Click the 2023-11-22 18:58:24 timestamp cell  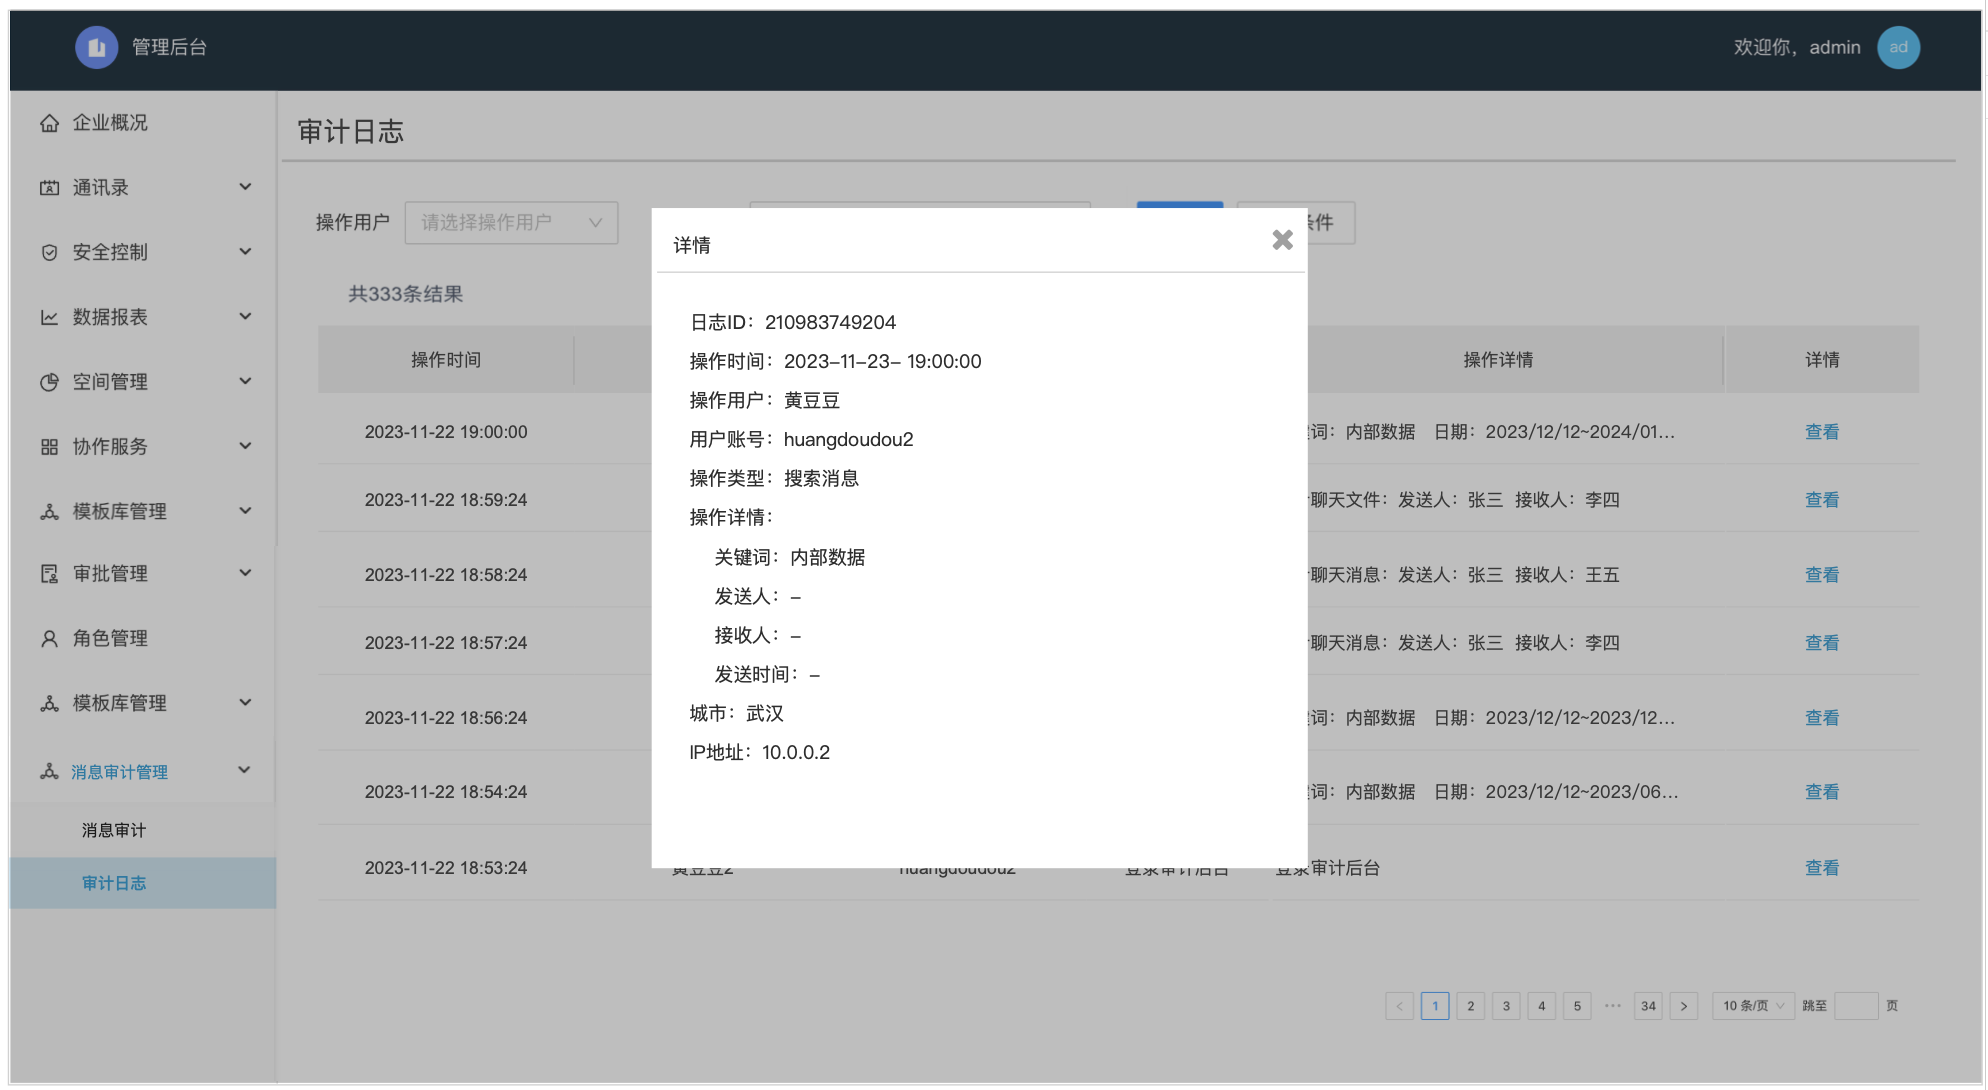point(446,575)
